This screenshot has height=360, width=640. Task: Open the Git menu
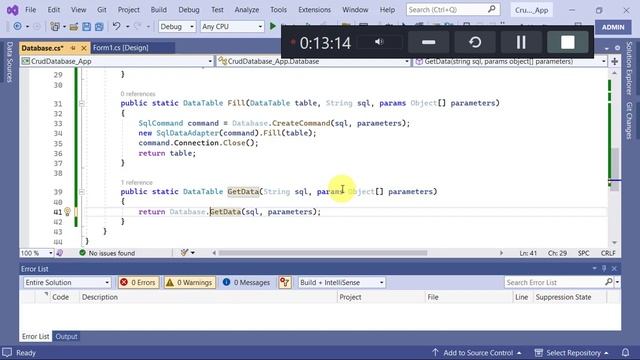pos(102,9)
